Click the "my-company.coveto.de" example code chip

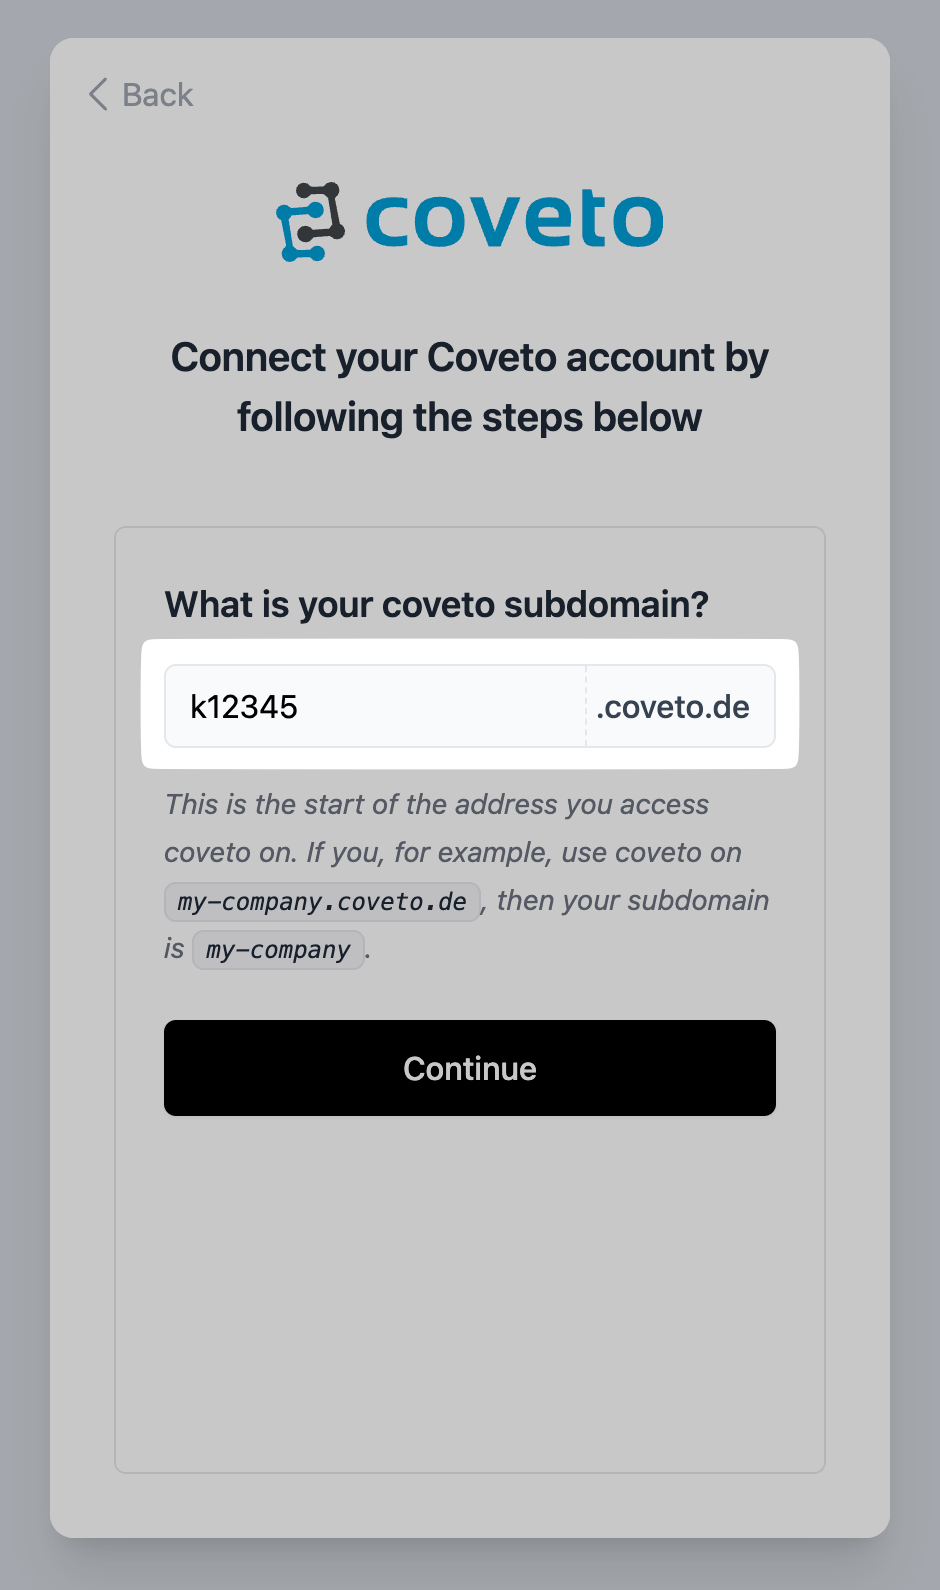click(322, 902)
